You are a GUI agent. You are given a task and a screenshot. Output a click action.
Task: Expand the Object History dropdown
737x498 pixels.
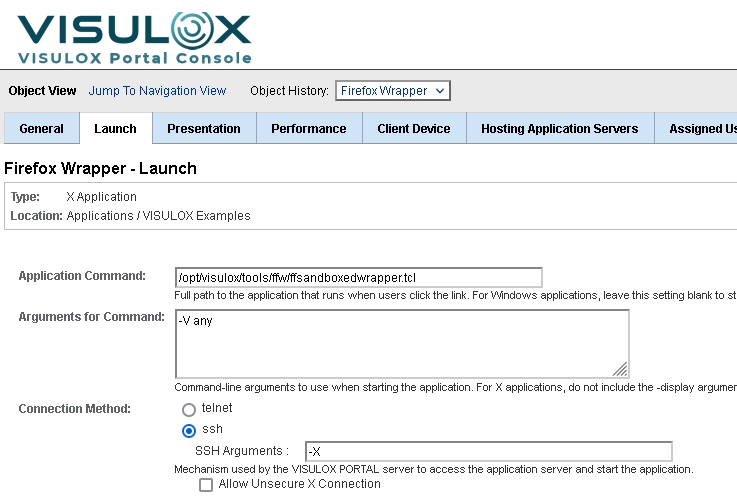click(392, 91)
